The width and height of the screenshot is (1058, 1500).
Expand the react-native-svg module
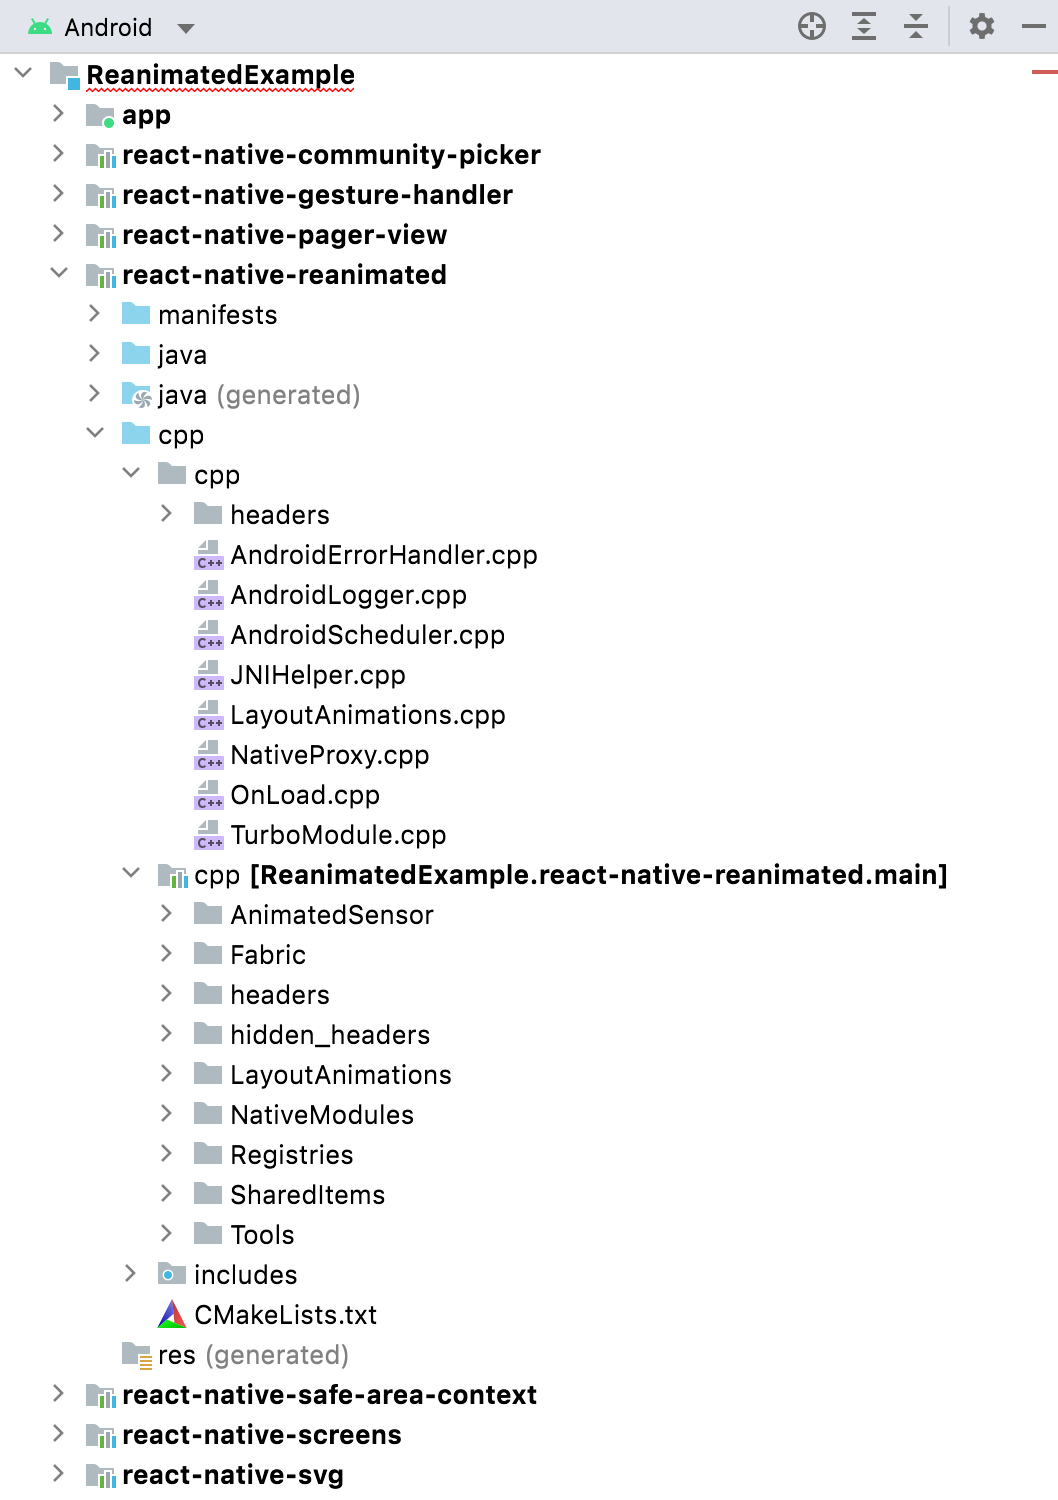pyautogui.click(x=58, y=1473)
